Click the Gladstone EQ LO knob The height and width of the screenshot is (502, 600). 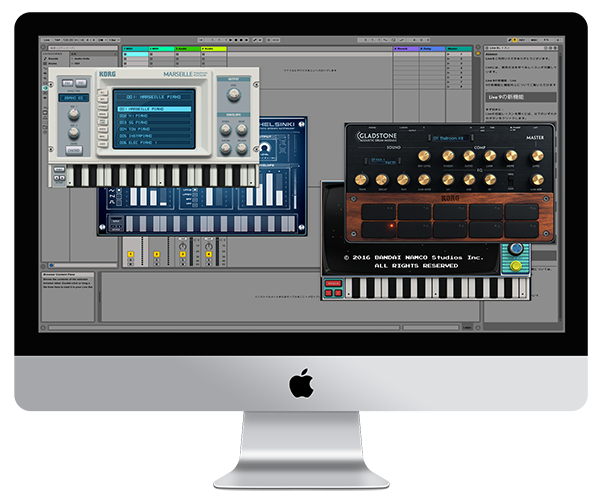click(448, 179)
